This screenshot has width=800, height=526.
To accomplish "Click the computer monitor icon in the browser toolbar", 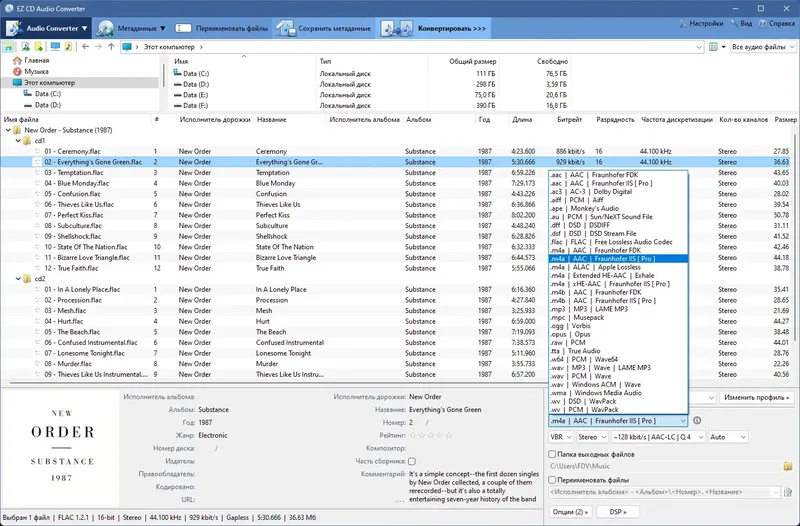I will coord(55,47).
